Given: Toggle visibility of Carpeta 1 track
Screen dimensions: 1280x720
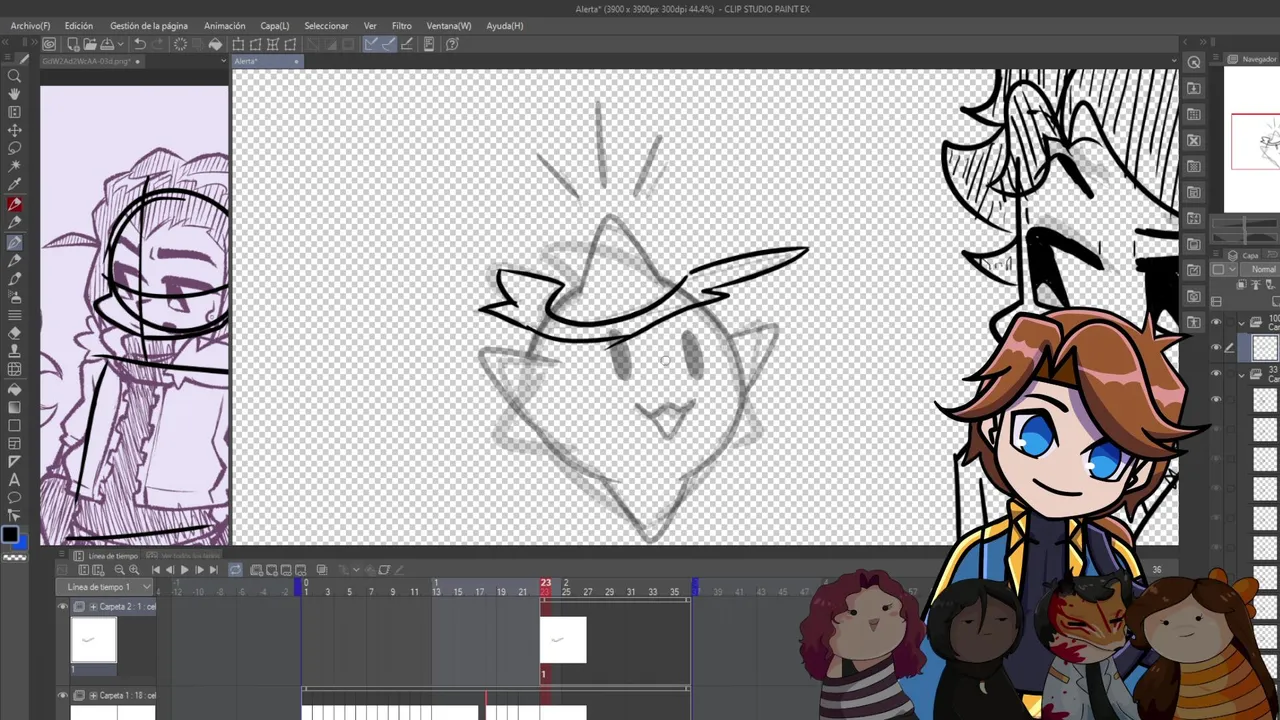Looking at the screenshot, I should point(63,695).
